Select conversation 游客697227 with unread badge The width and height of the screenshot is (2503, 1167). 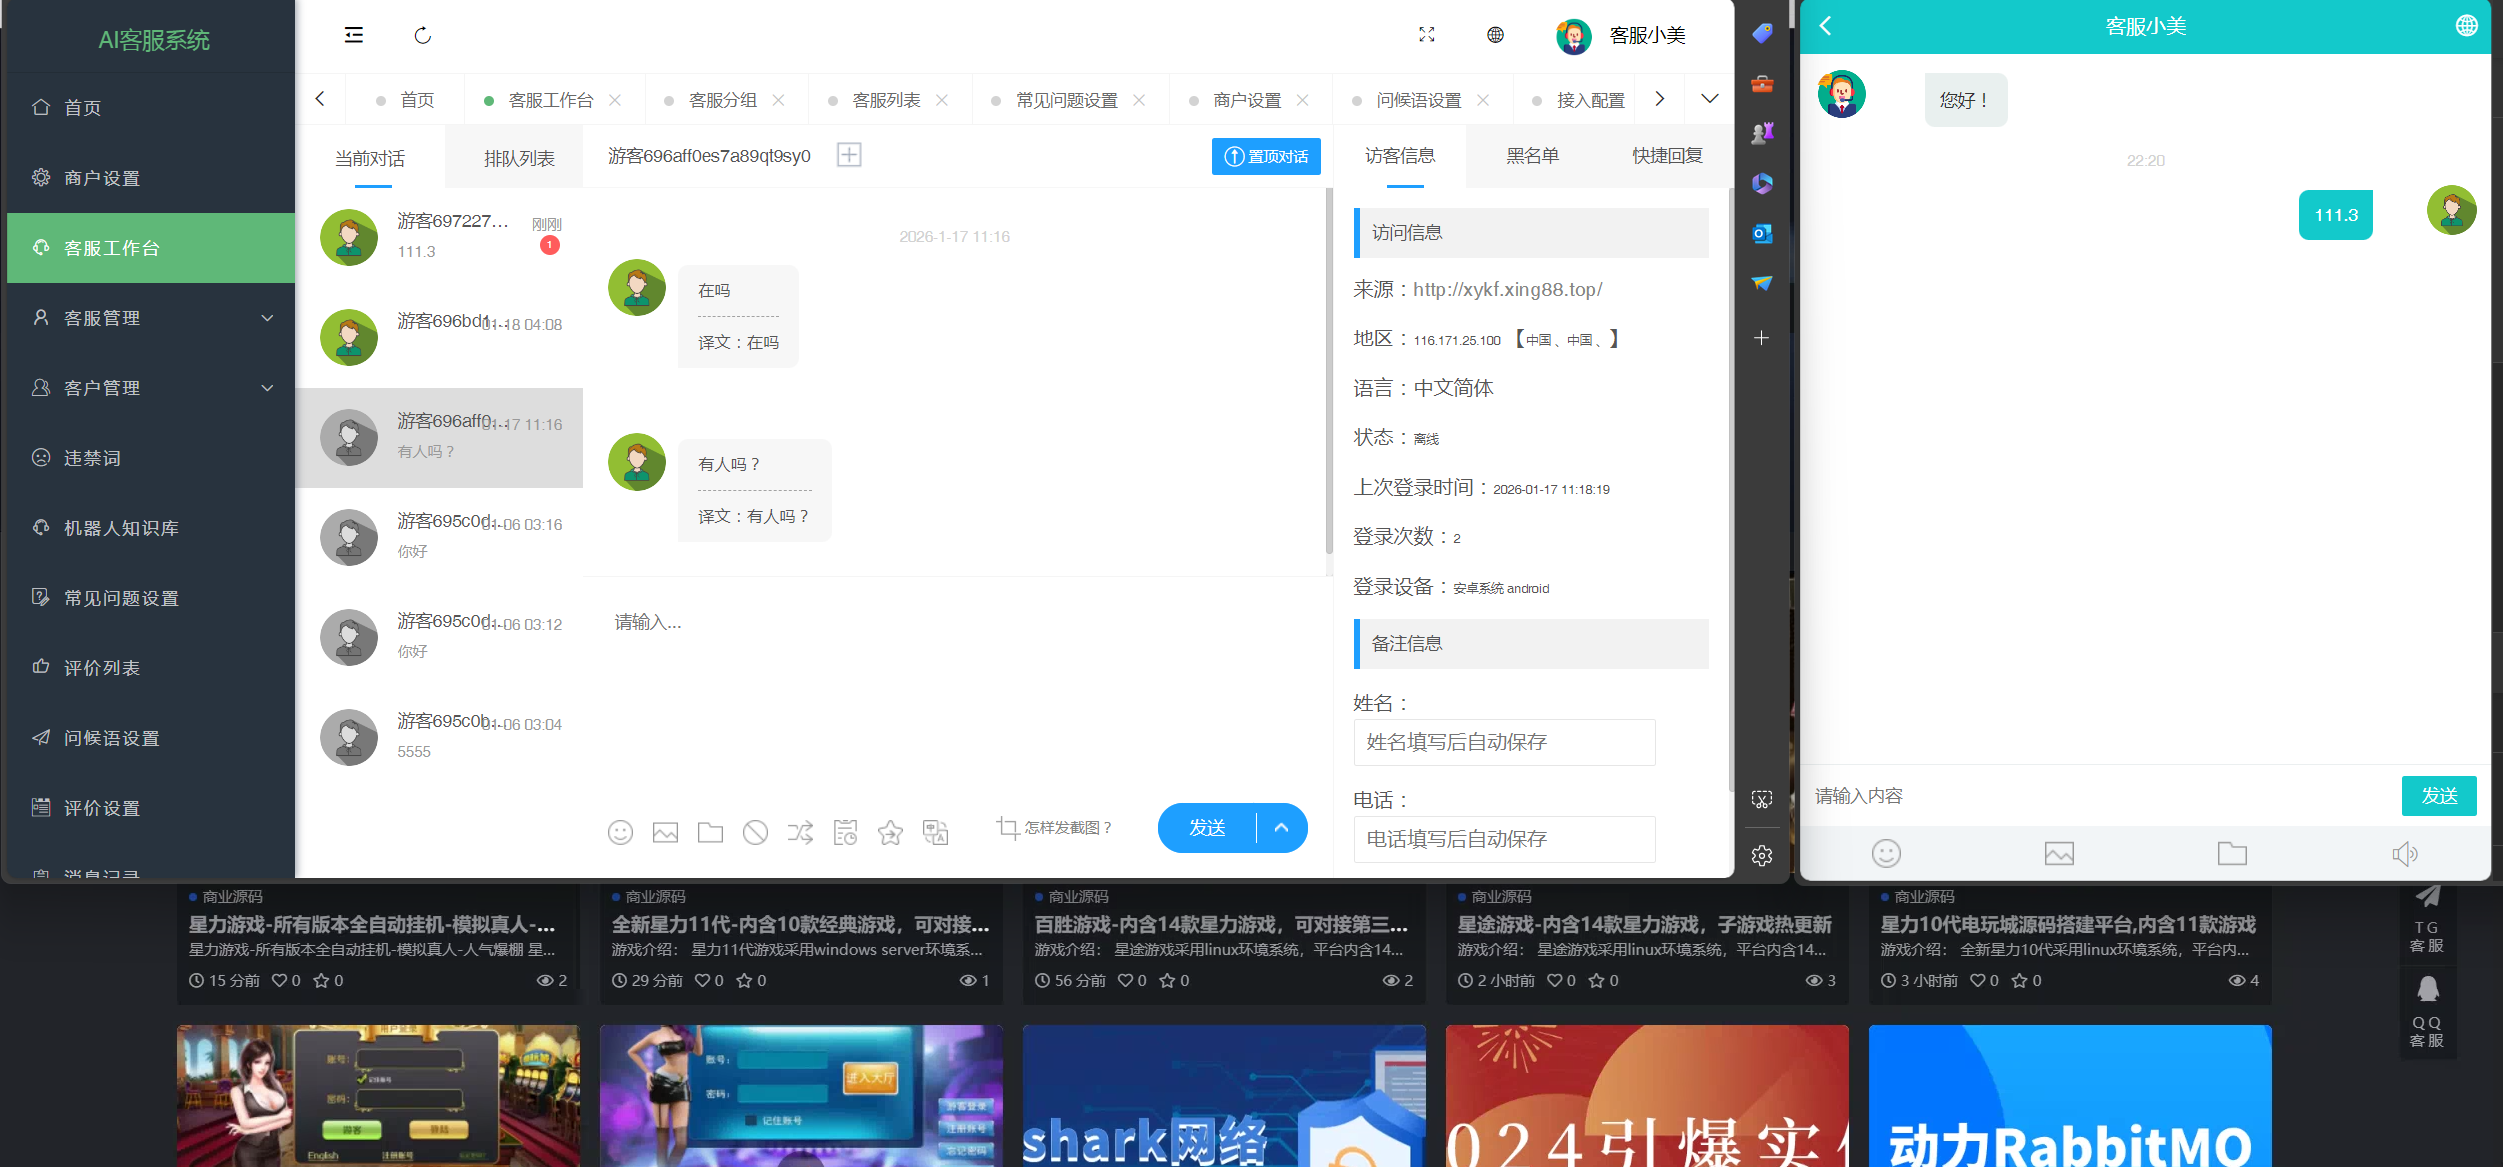tap(440, 238)
